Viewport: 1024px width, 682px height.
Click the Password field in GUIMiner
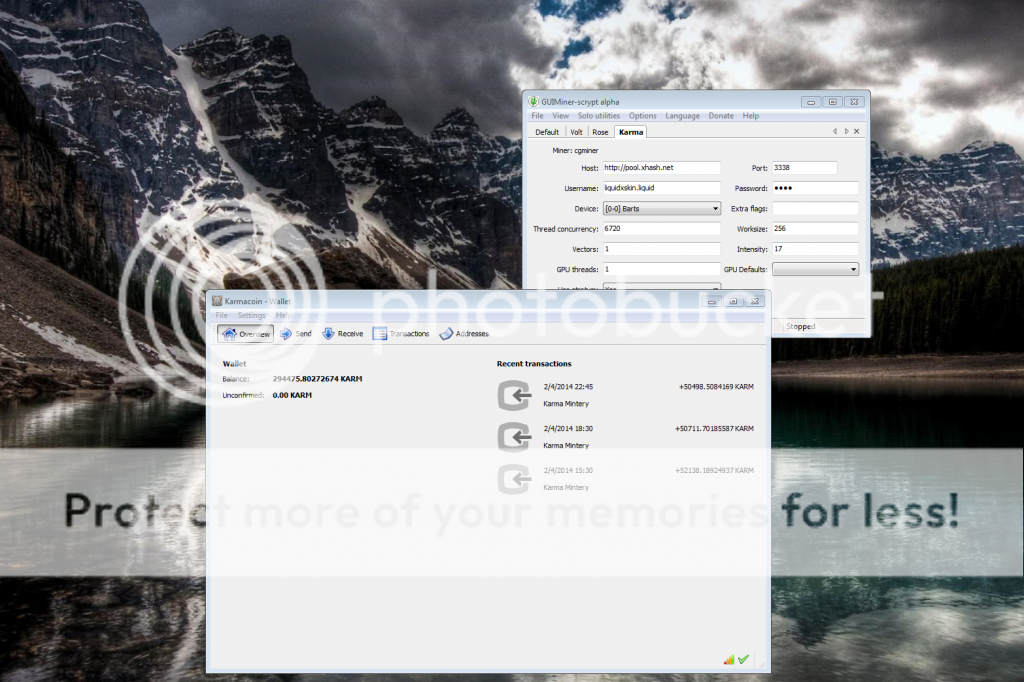pyautogui.click(x=815, y=188)
